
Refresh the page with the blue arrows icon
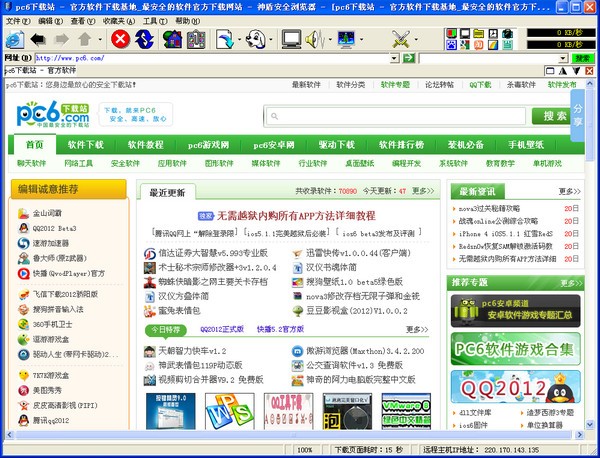[144, 39]
